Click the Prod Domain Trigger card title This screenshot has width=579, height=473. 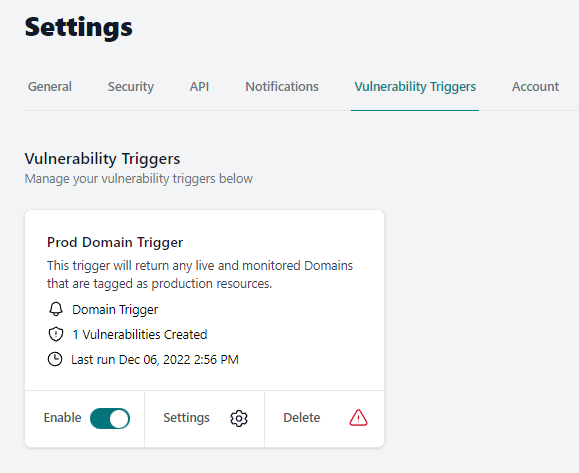pyautogui.click(x=115, y=242)
